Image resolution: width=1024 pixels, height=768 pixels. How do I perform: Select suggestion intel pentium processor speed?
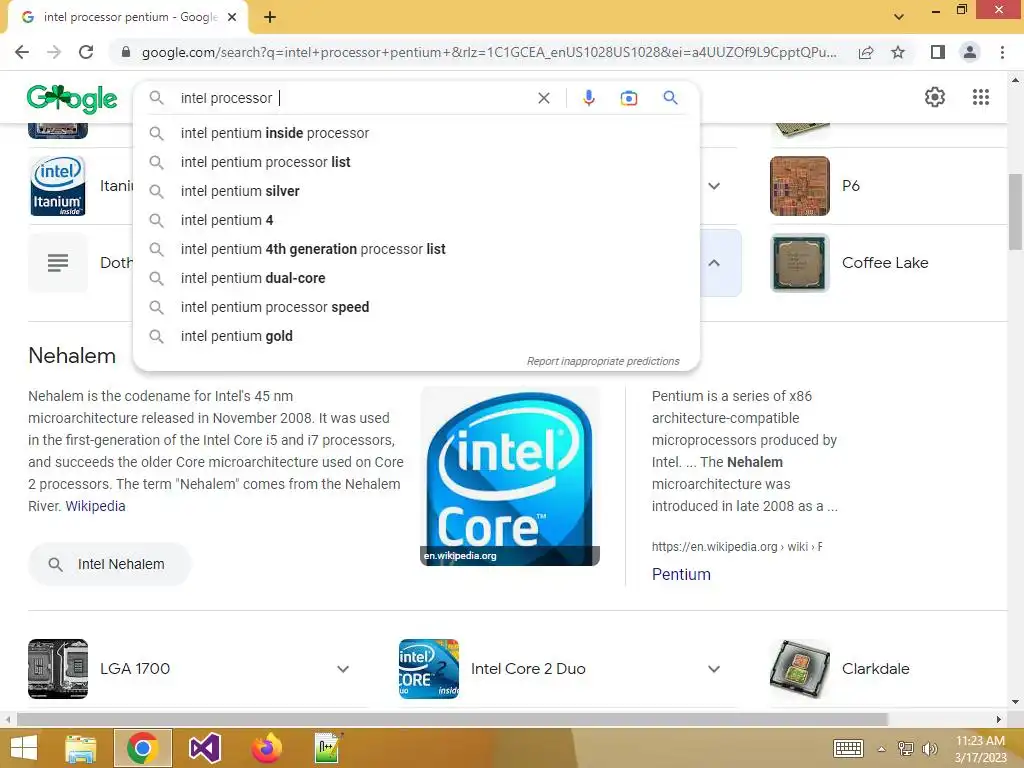[x=416, y=307]
